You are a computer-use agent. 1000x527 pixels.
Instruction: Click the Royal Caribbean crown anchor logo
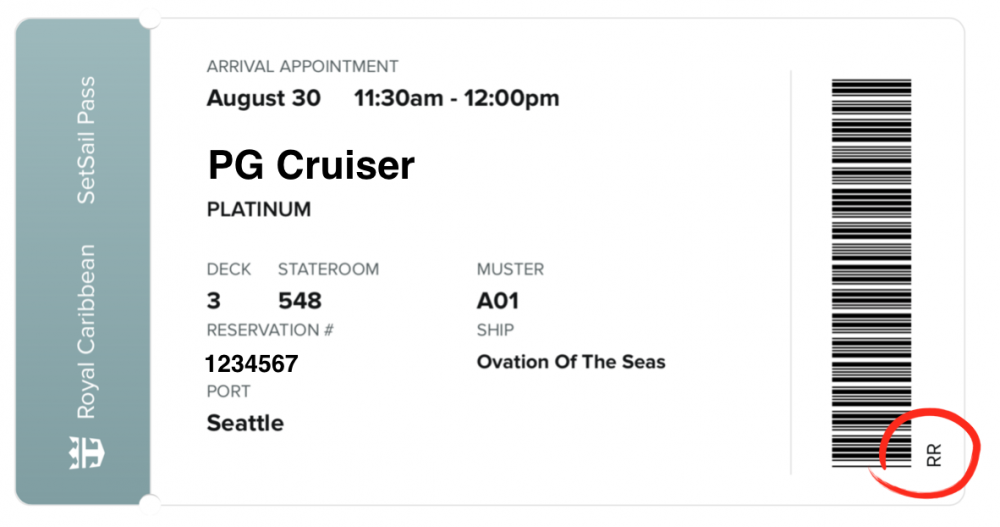pyautogui.click(x=86, y=452)
